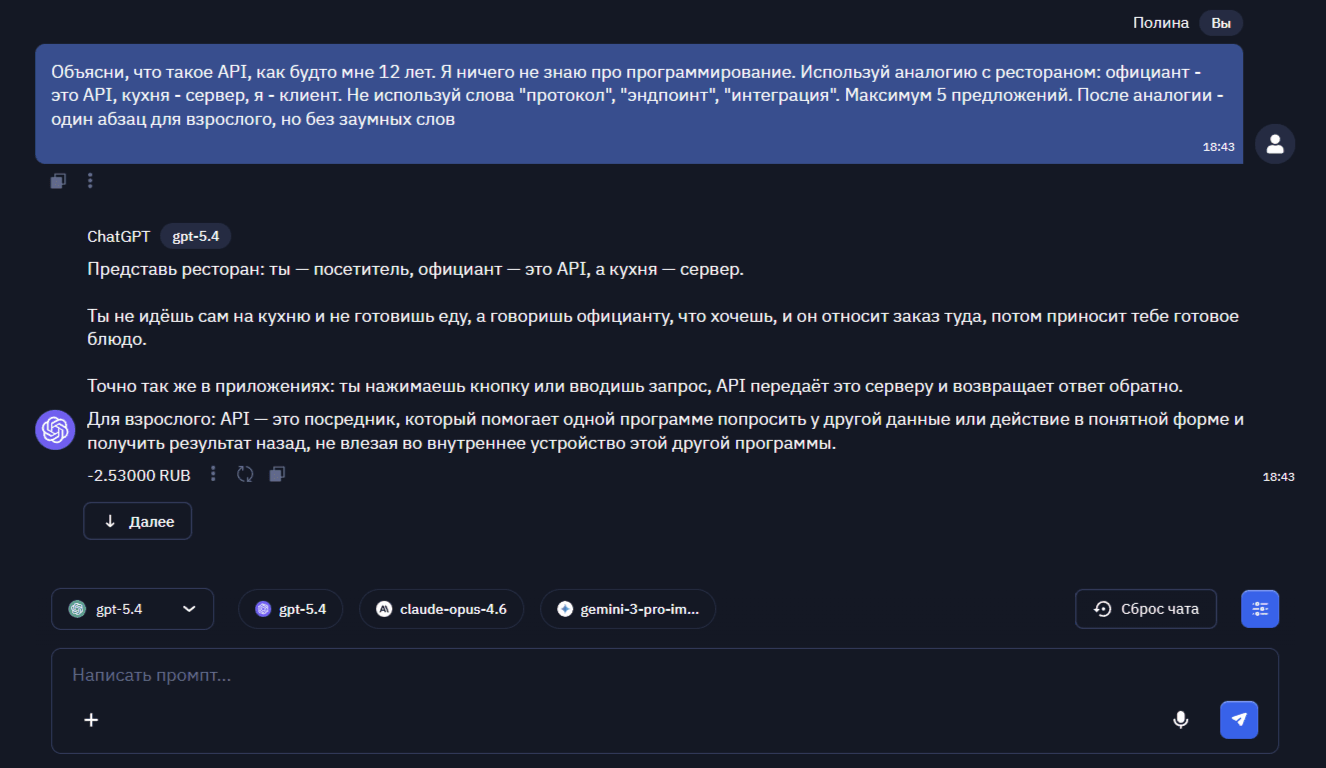Viewport: 1326px width, 768px height.
Task: Switch to the gpt-5.4 quick model chip
Action: coord(290,609)
